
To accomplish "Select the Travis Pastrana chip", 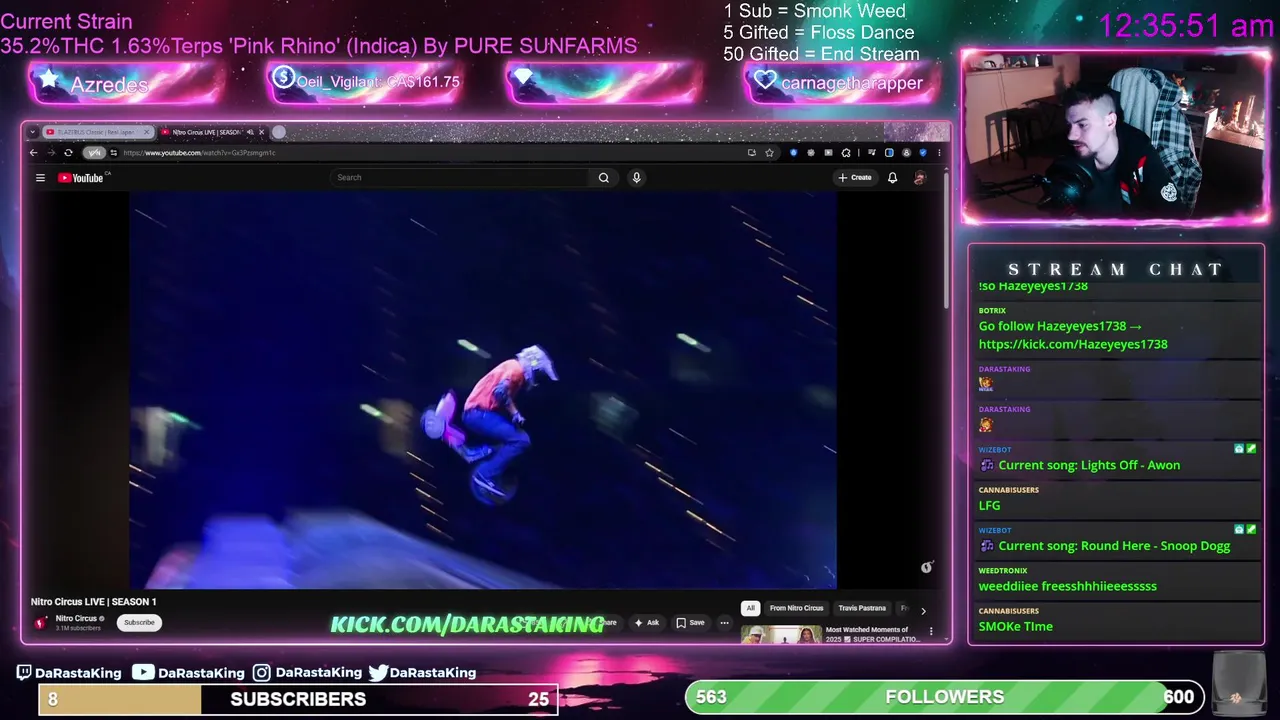I will [x=862, y=608].
